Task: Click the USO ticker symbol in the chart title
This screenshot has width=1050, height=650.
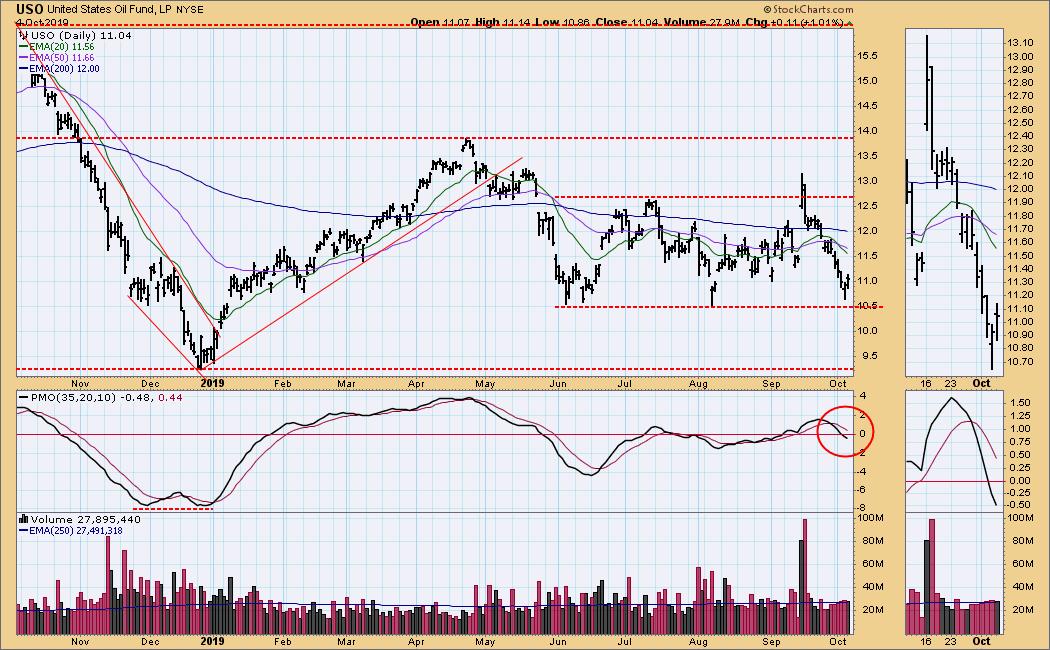Action: pyautogui.click(x=27, y=9)
